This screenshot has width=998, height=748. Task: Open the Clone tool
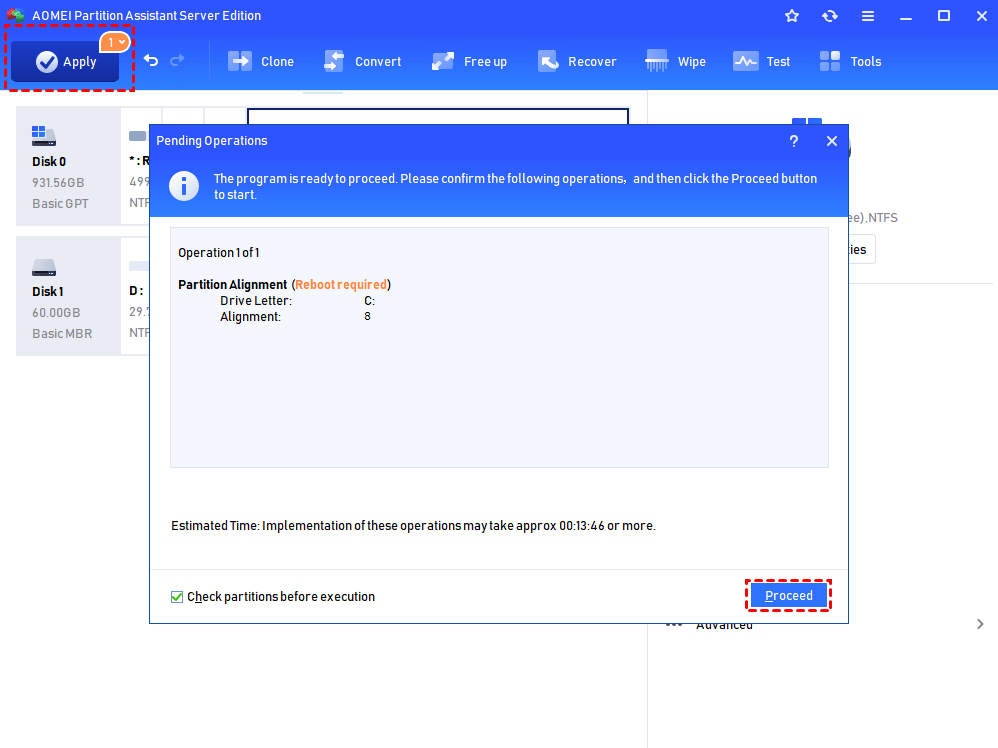[x=261, y=62]
